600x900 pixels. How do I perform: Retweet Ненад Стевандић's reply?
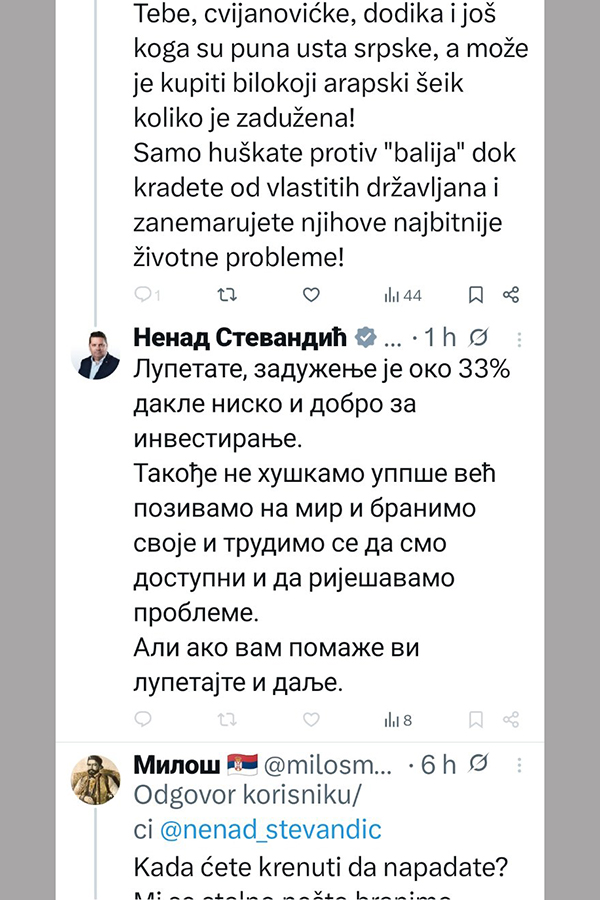(x=228, y=719)
